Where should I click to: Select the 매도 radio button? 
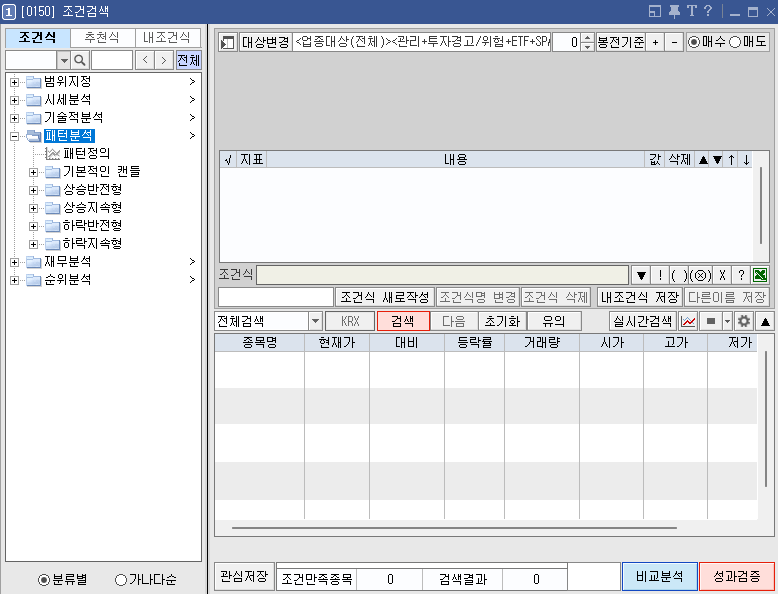(735, 43)
